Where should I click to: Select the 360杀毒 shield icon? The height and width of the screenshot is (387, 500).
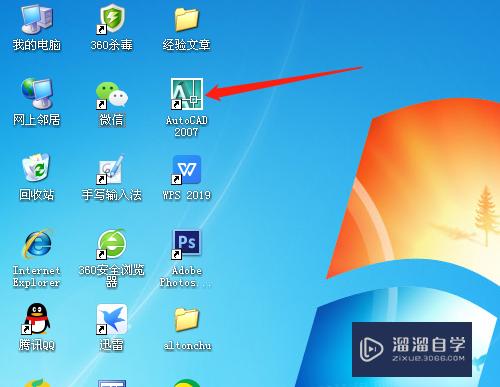tap(111, 19)
